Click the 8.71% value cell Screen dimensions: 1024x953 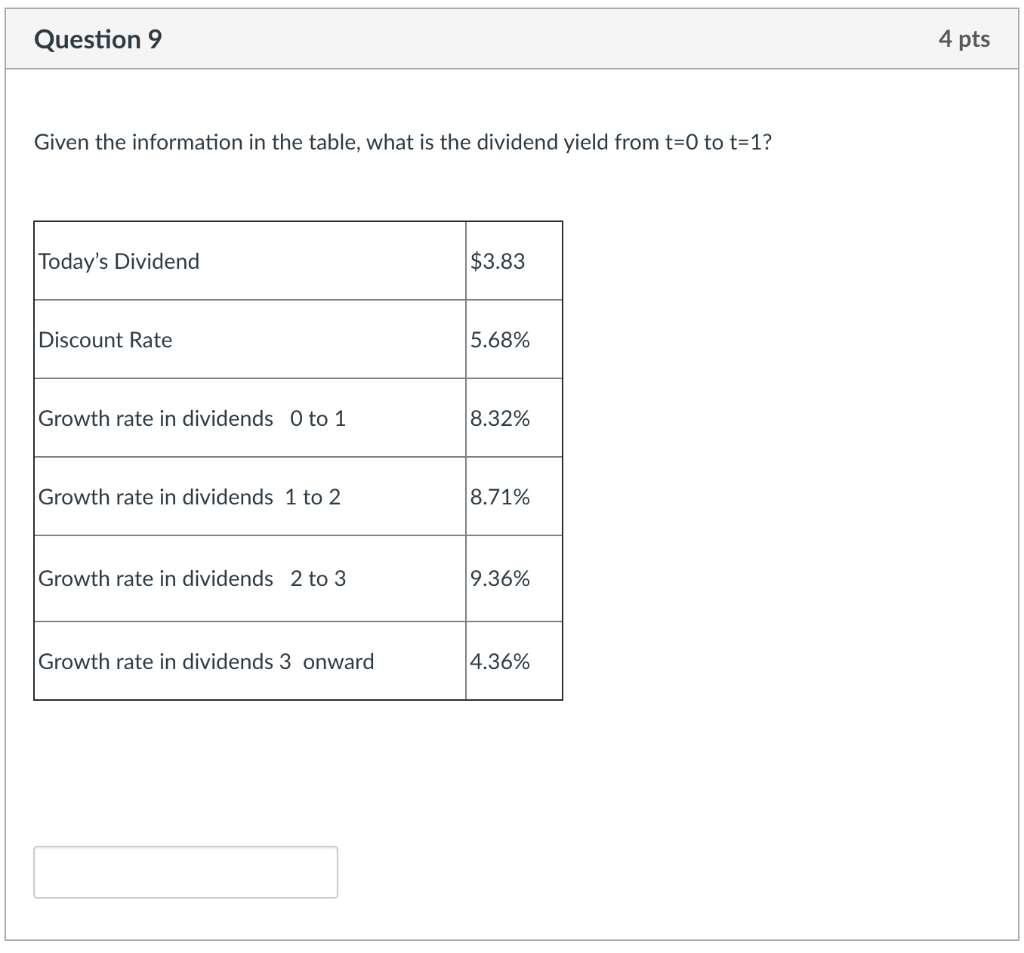[x=496, y=497]
